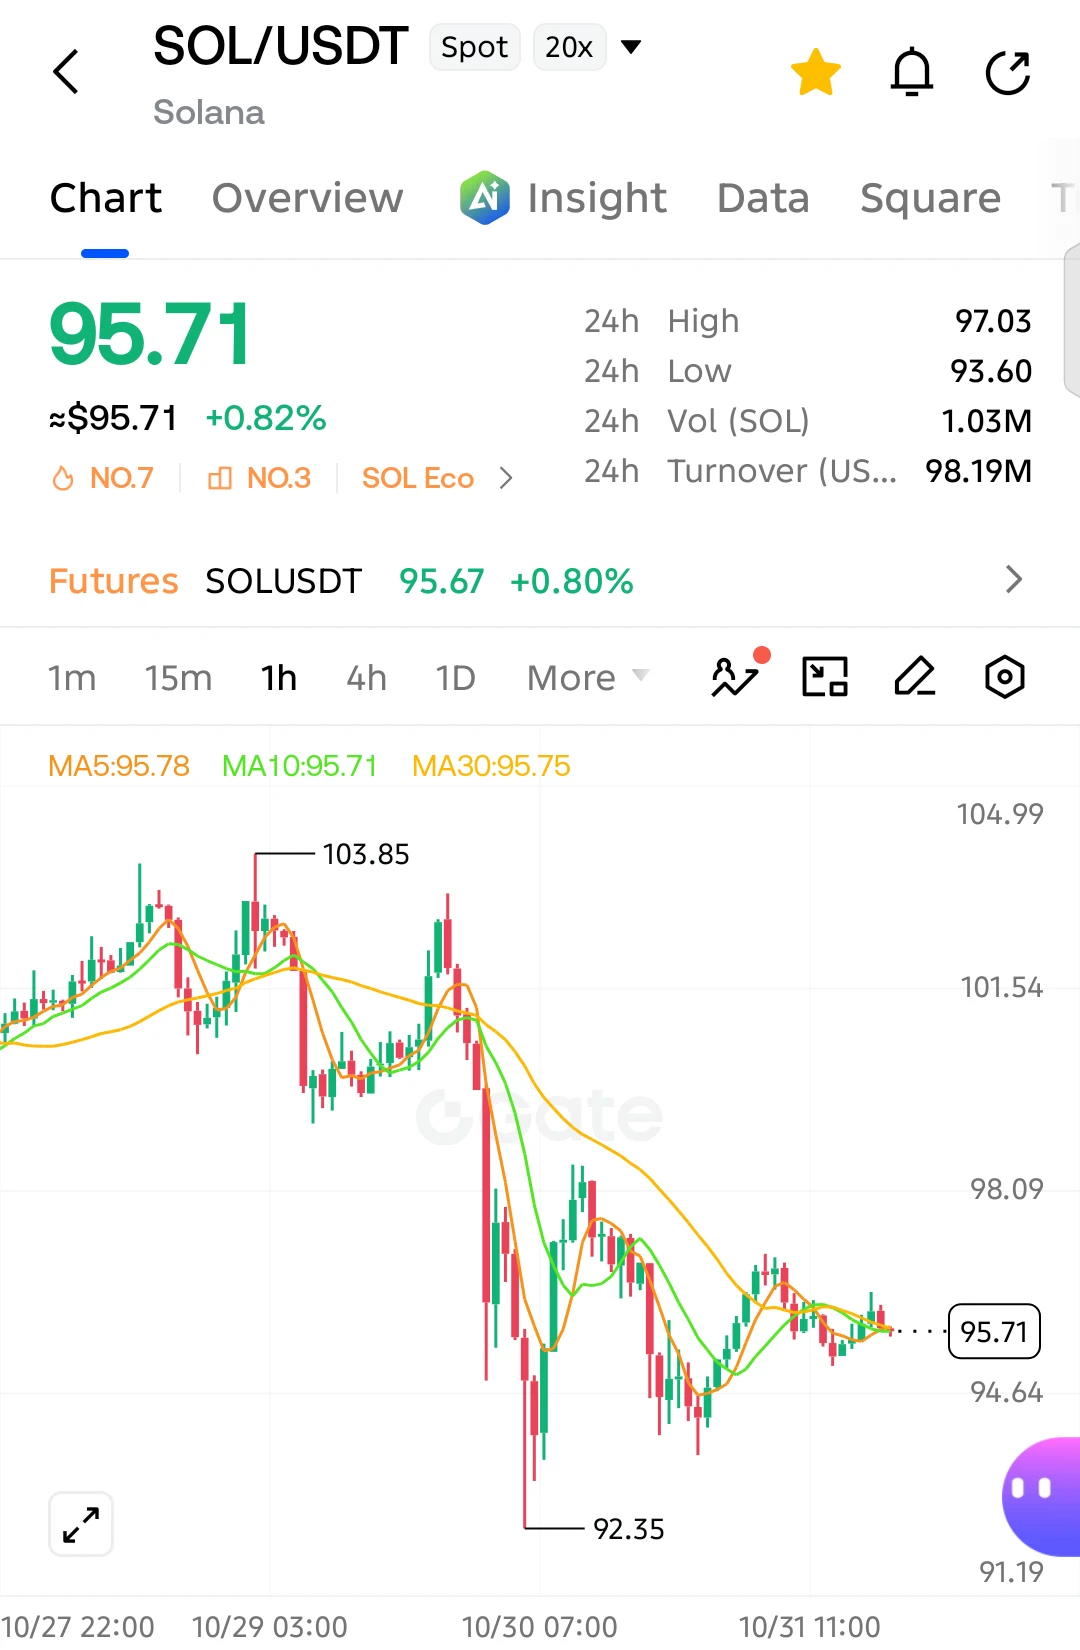Open the SOL Eco link

(418, 478)
